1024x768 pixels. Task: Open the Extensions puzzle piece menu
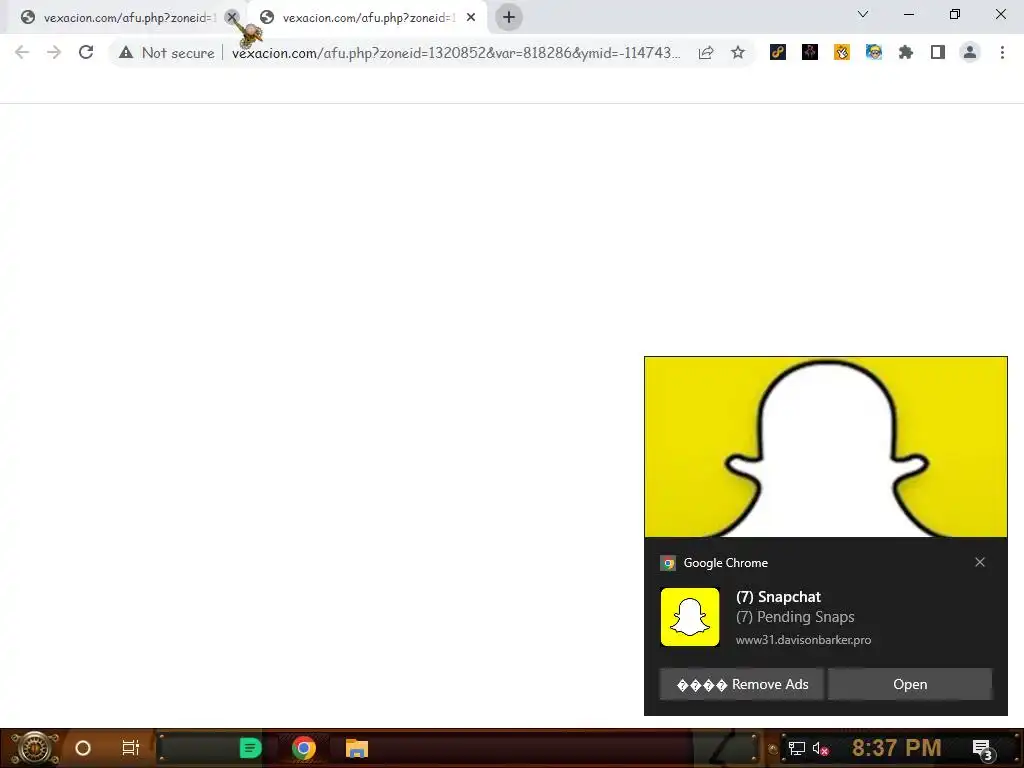[x=906, y=52]
